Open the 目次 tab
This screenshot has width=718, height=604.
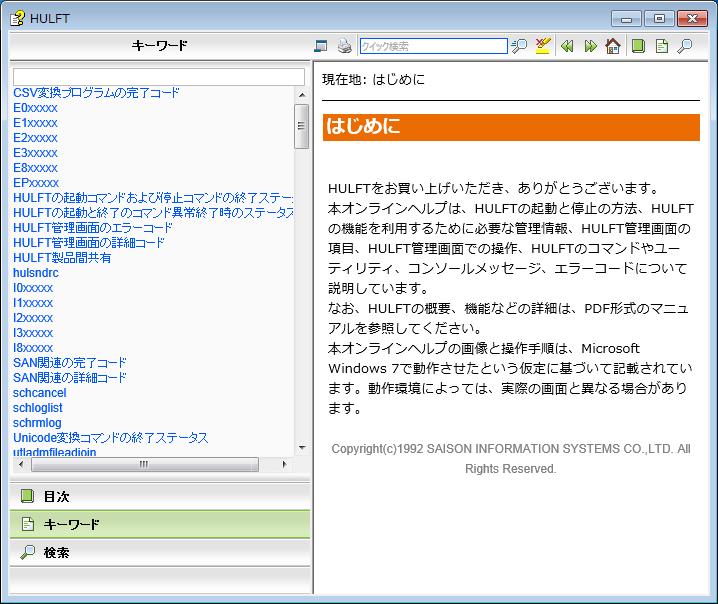coord(160,496)
